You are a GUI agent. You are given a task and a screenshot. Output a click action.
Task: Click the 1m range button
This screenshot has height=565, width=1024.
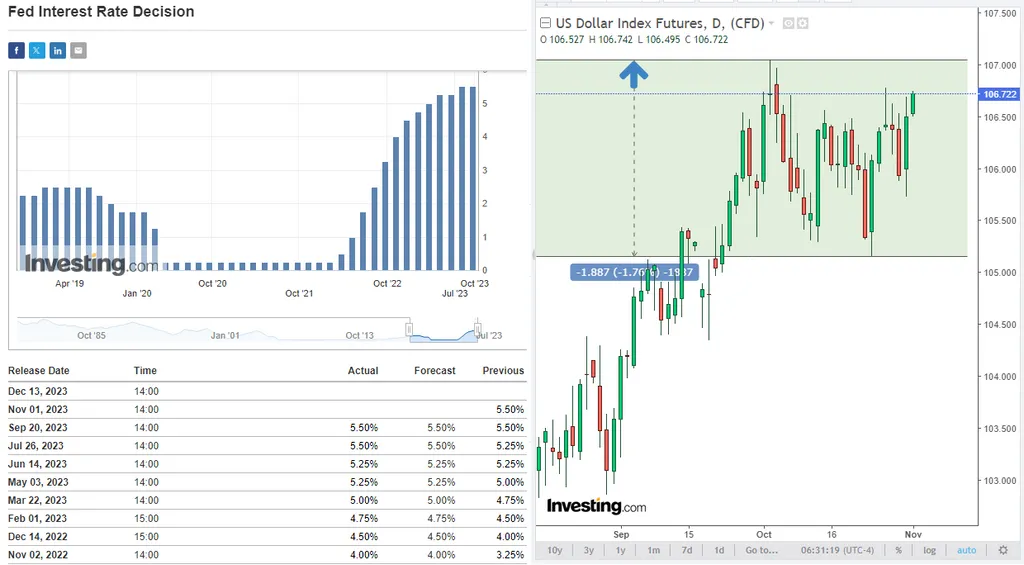point(653,550)
